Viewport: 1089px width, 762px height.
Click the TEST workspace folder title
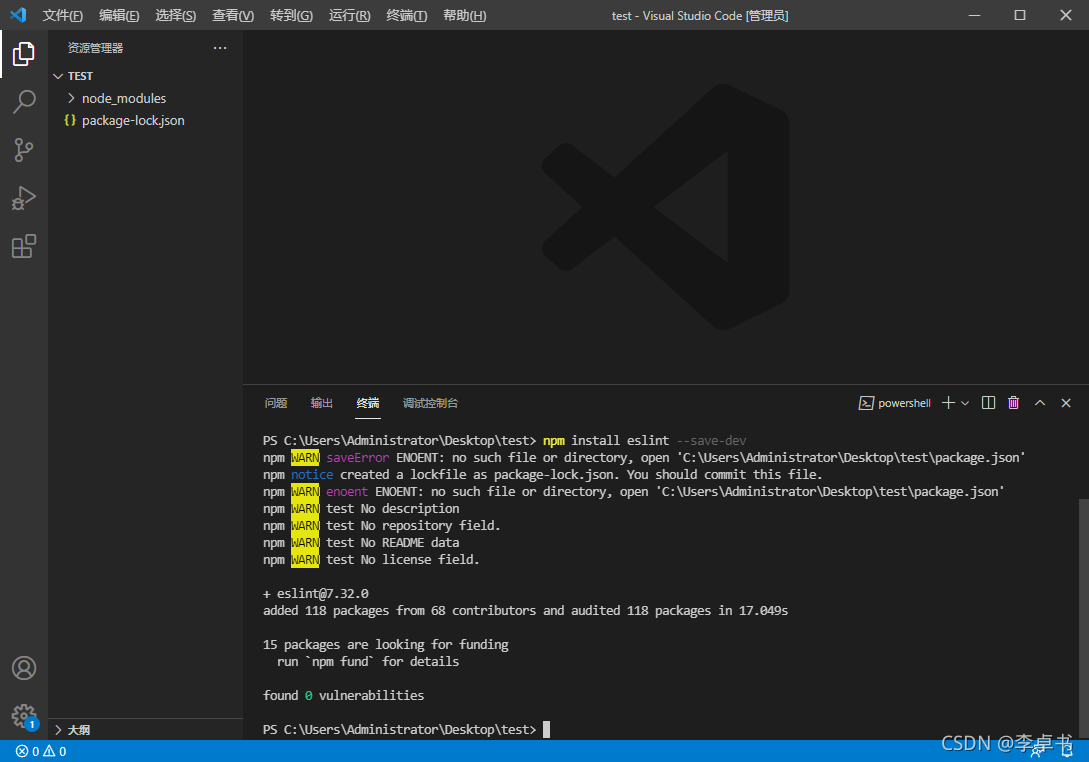pos(81,76)
